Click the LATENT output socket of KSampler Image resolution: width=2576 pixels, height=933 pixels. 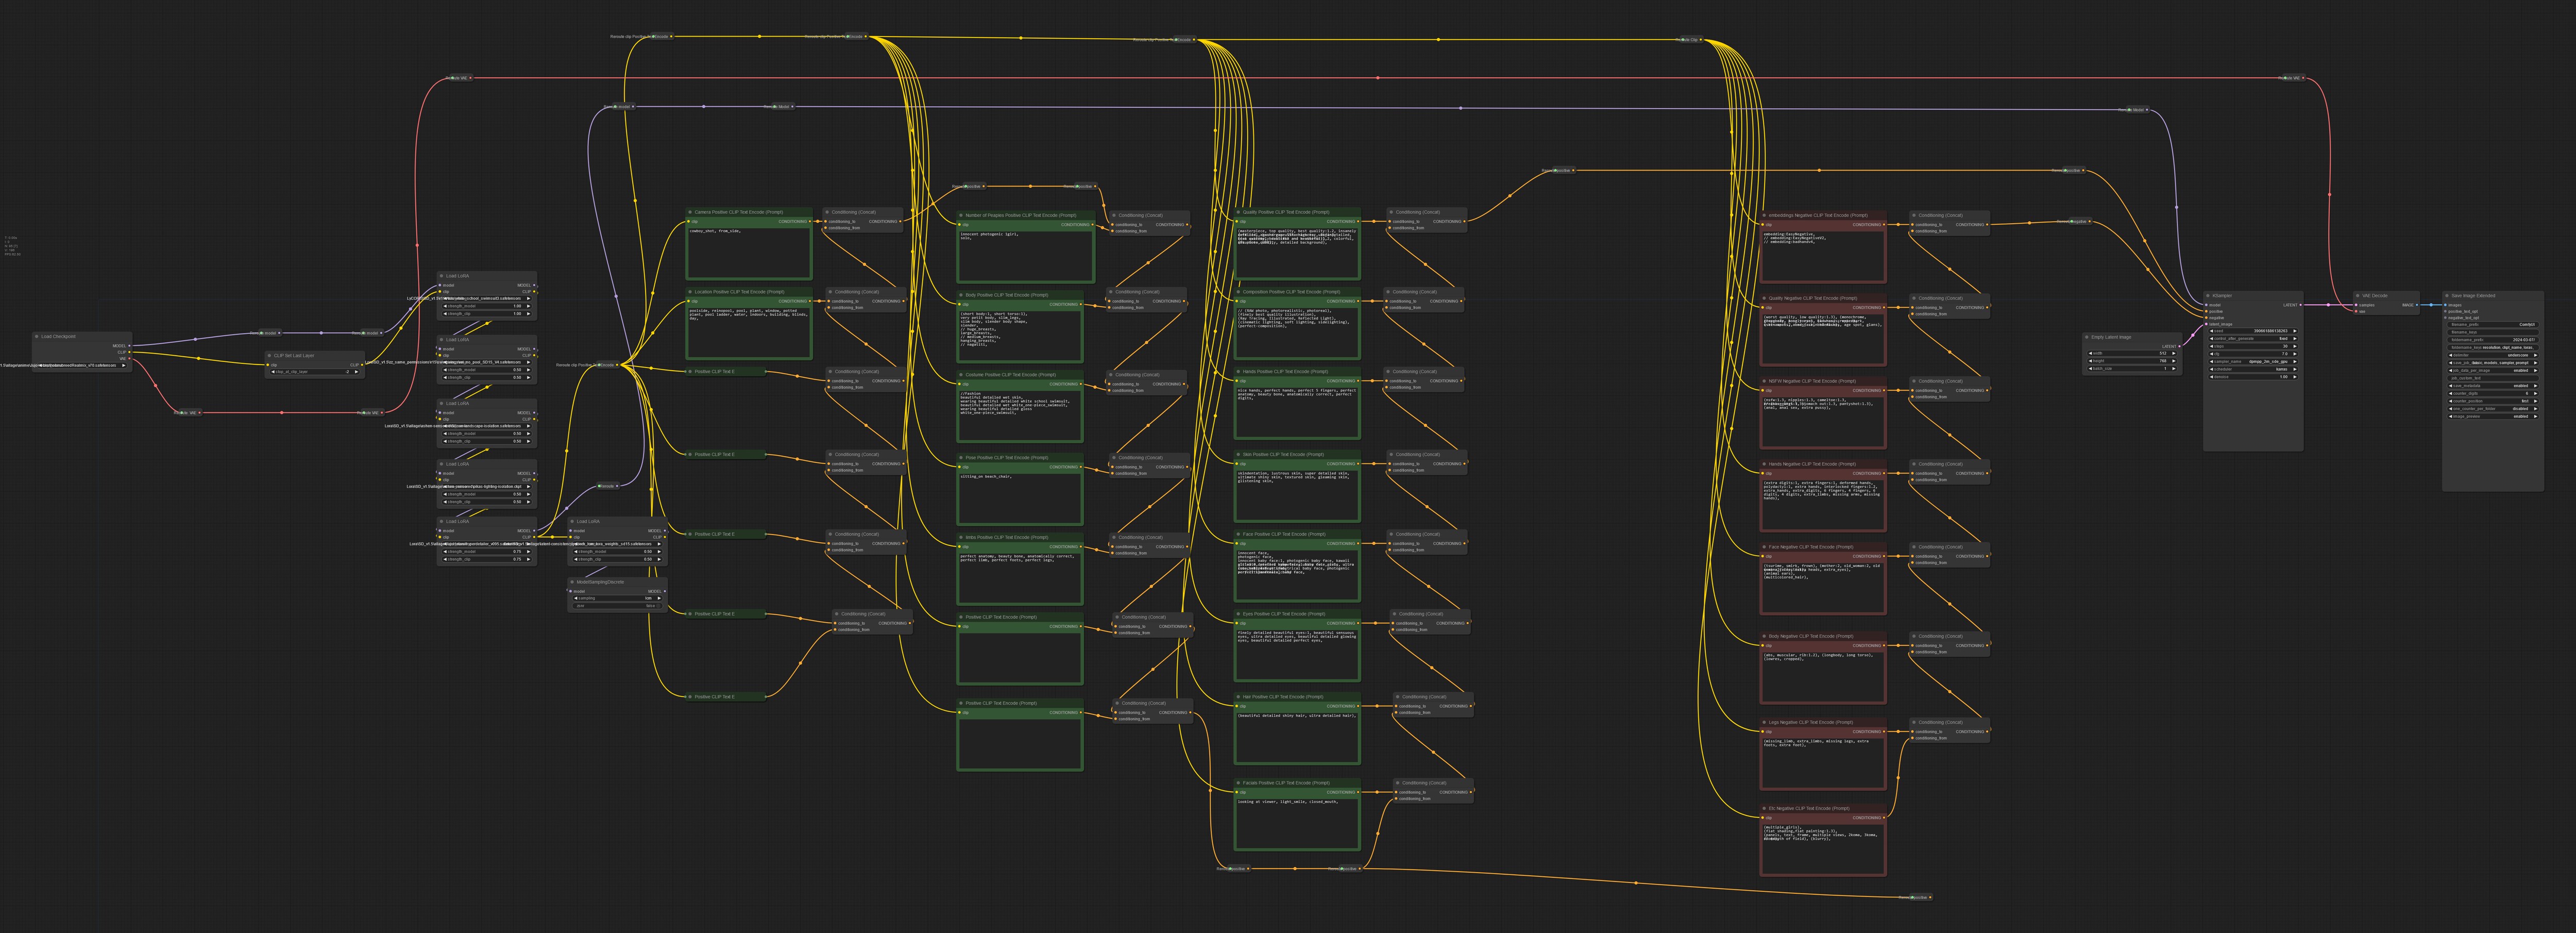tap(2301, 305)
